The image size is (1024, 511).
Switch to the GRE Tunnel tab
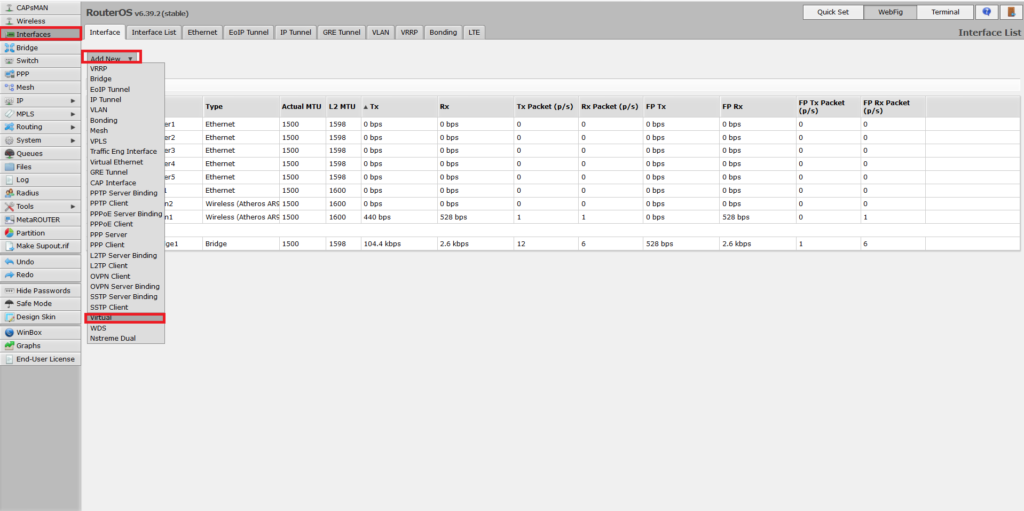[342, 32]
